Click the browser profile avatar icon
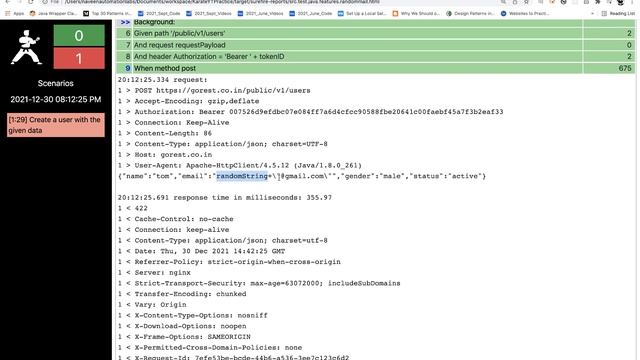The height and width of the screenshot is (360, 640). tap(620, 2)
